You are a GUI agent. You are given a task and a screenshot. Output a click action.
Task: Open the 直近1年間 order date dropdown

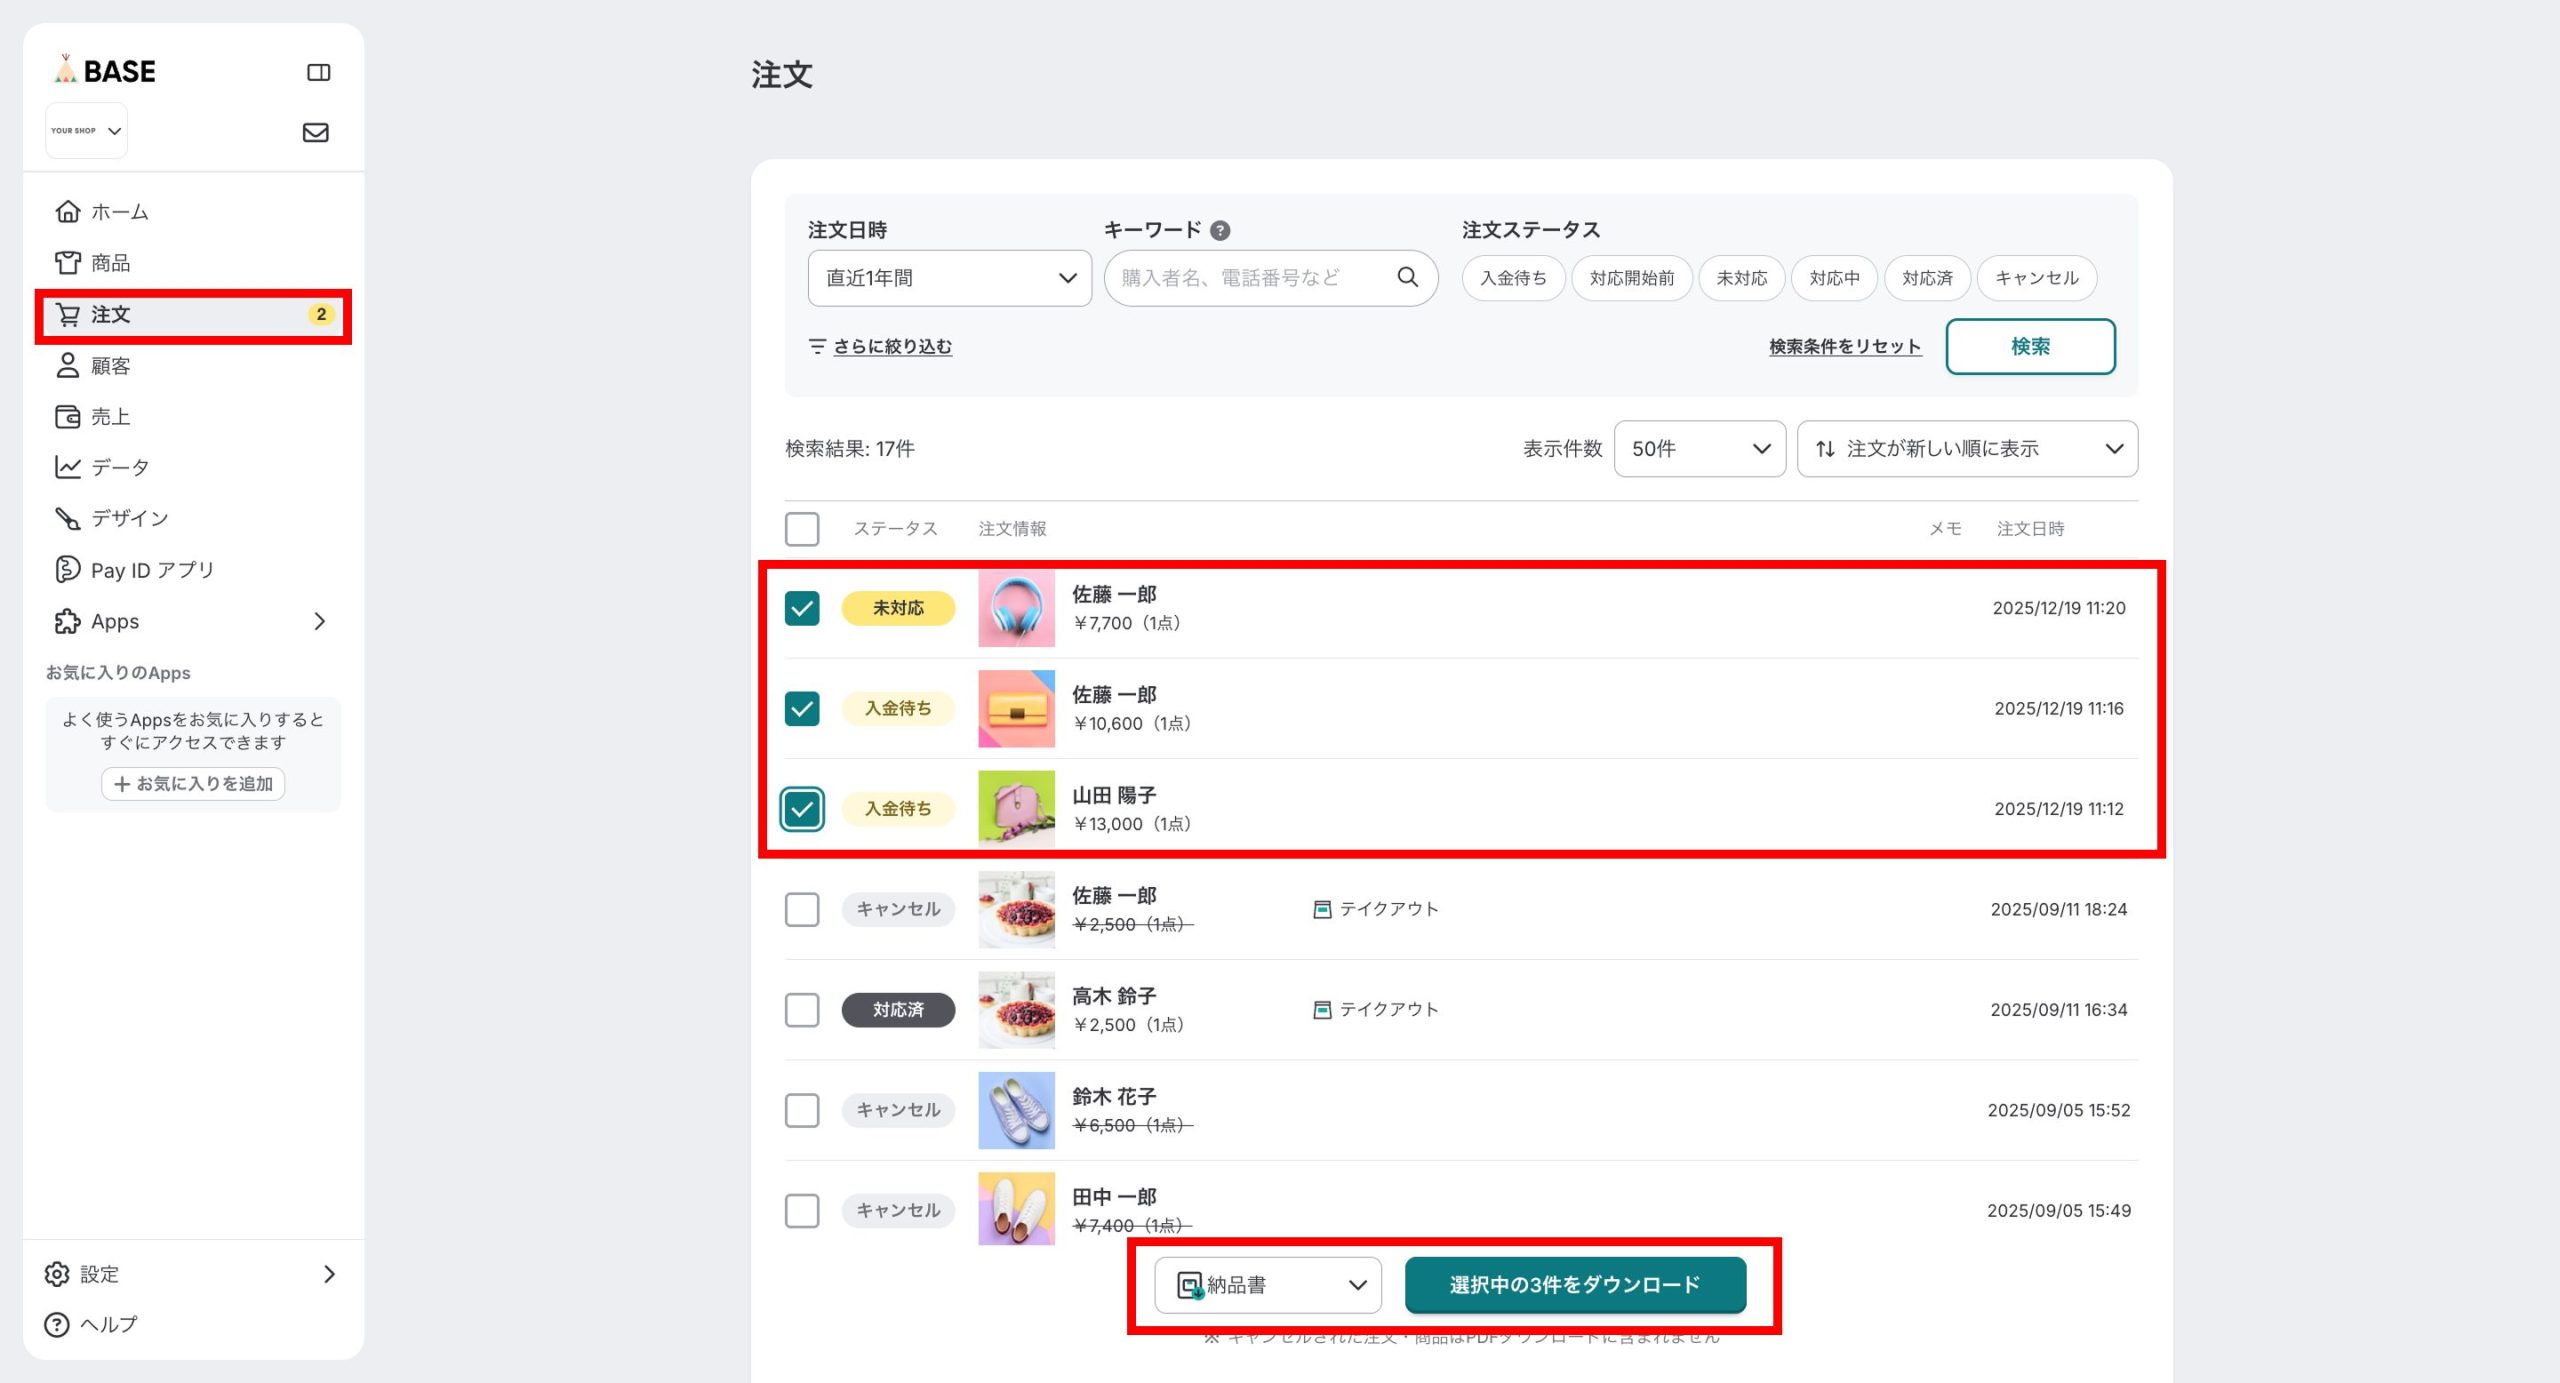(949, 277)
